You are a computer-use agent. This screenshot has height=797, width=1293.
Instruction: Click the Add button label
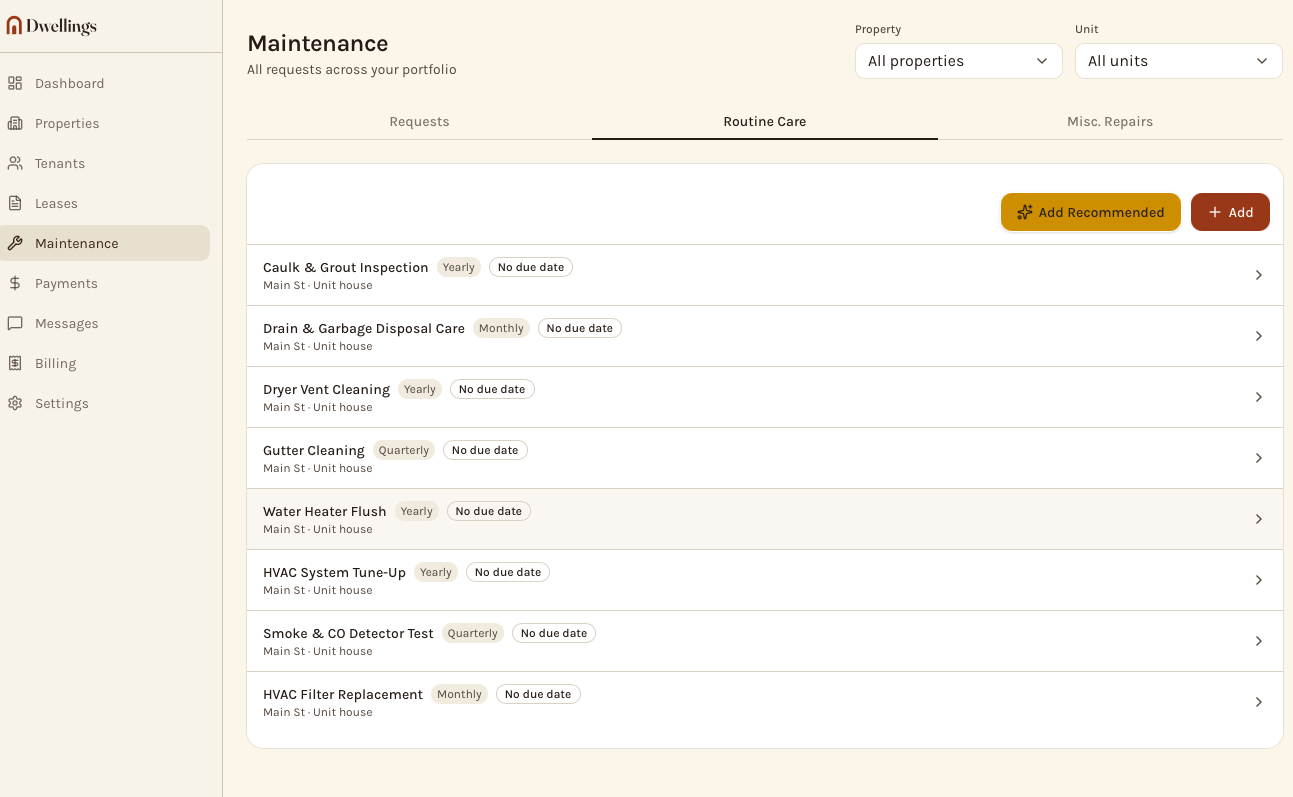coord(1241,212)
